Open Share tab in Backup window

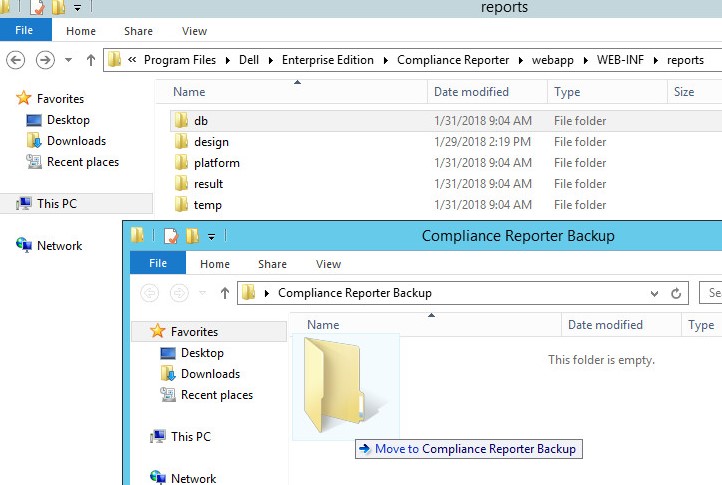point(272,264)
